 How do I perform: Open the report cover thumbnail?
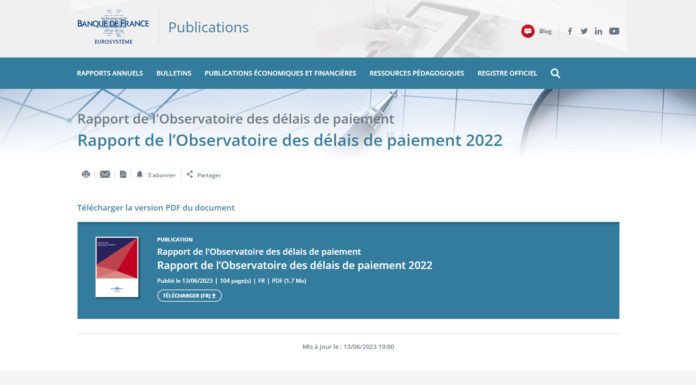point(117,267)
